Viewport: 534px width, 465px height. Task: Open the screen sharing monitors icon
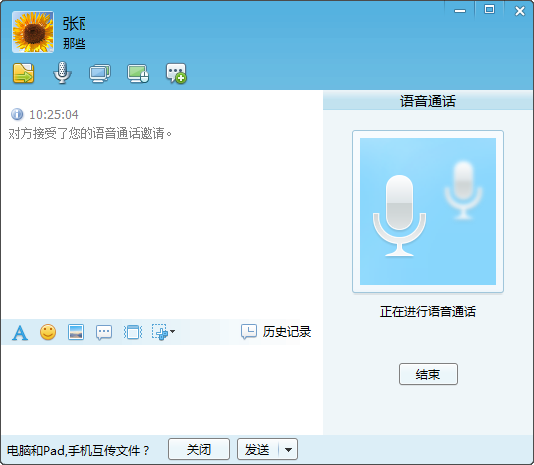100,73
